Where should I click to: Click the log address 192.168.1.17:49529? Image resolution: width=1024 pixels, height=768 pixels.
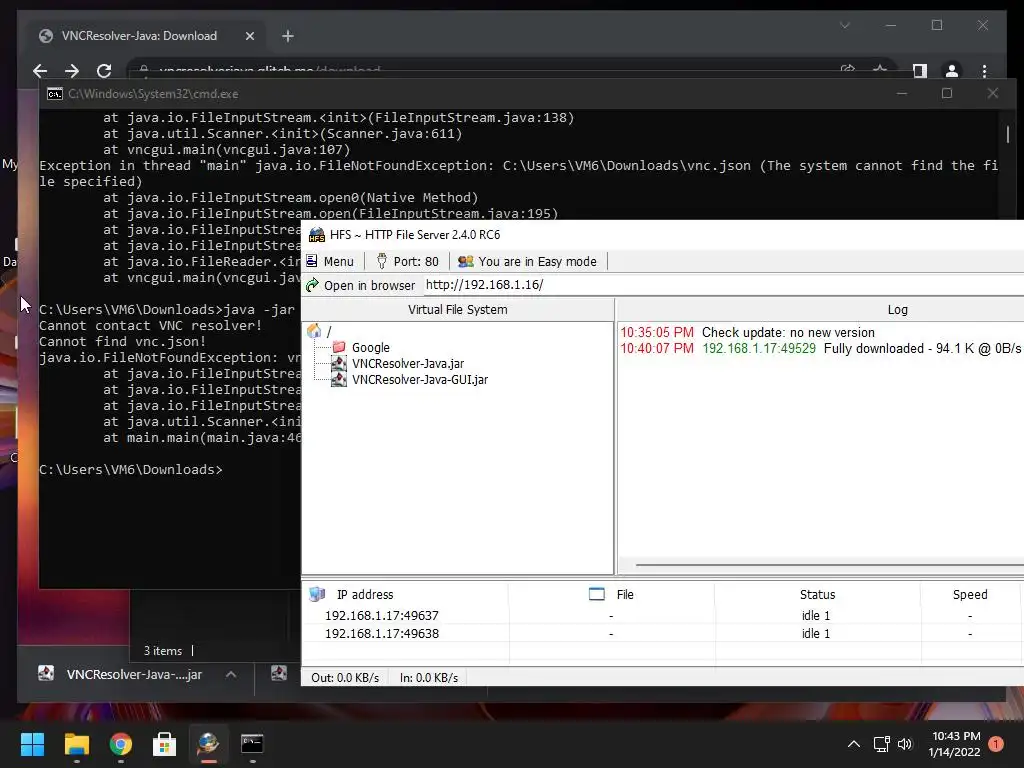point(759,349)
